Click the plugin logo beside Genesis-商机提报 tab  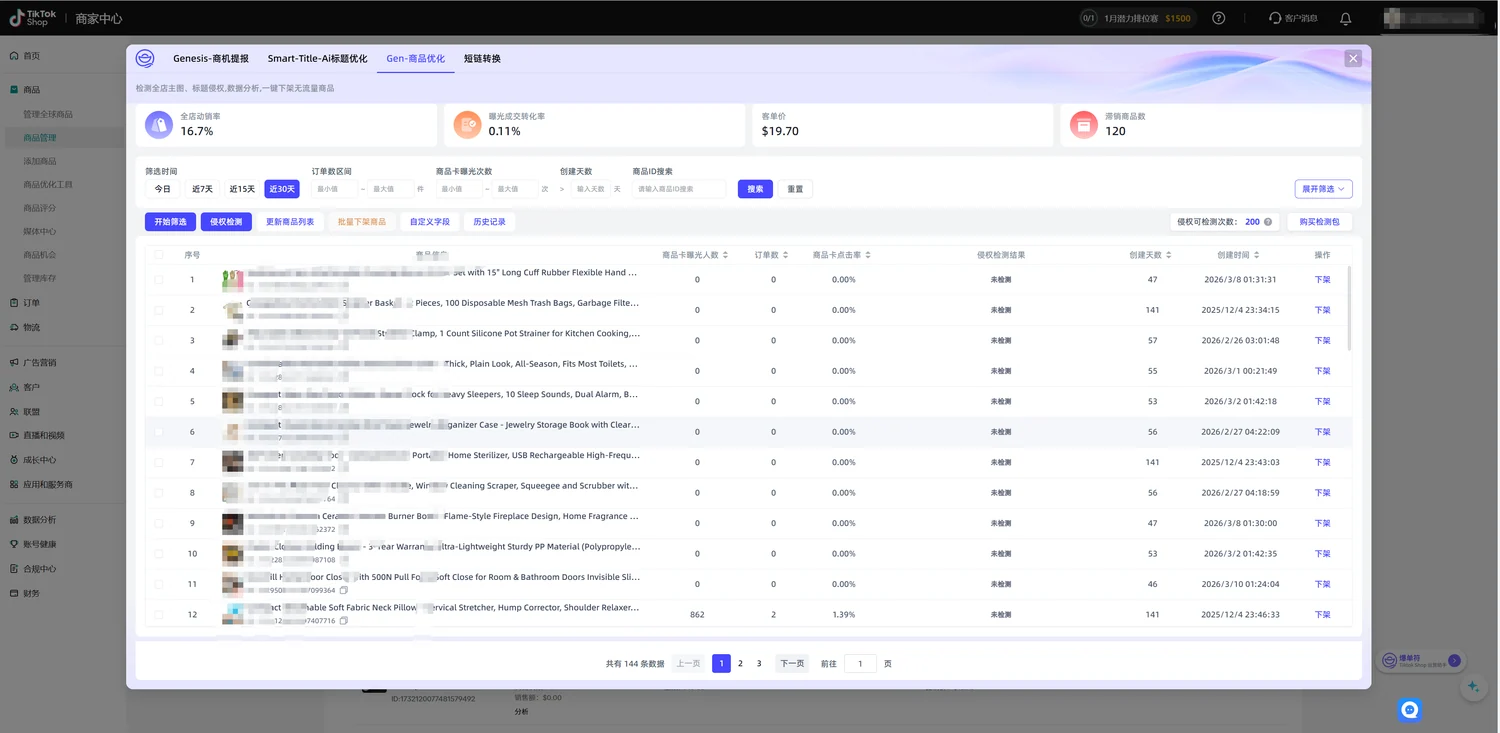145,59
